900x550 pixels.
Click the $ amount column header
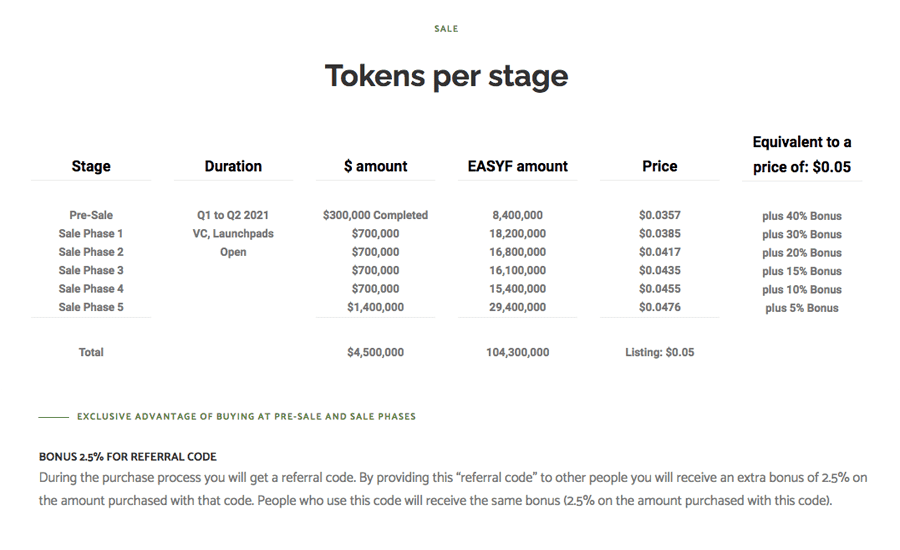[x=375, y=166]
